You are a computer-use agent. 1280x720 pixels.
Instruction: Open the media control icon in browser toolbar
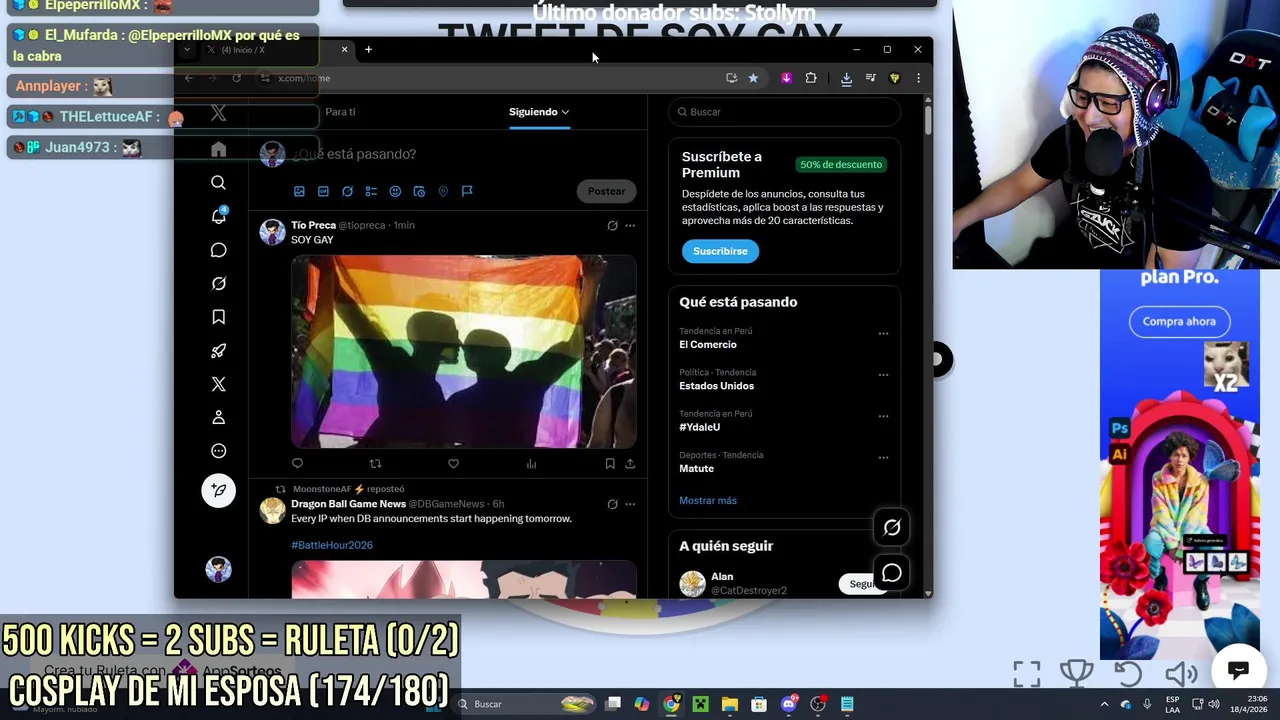coord(870,78)
